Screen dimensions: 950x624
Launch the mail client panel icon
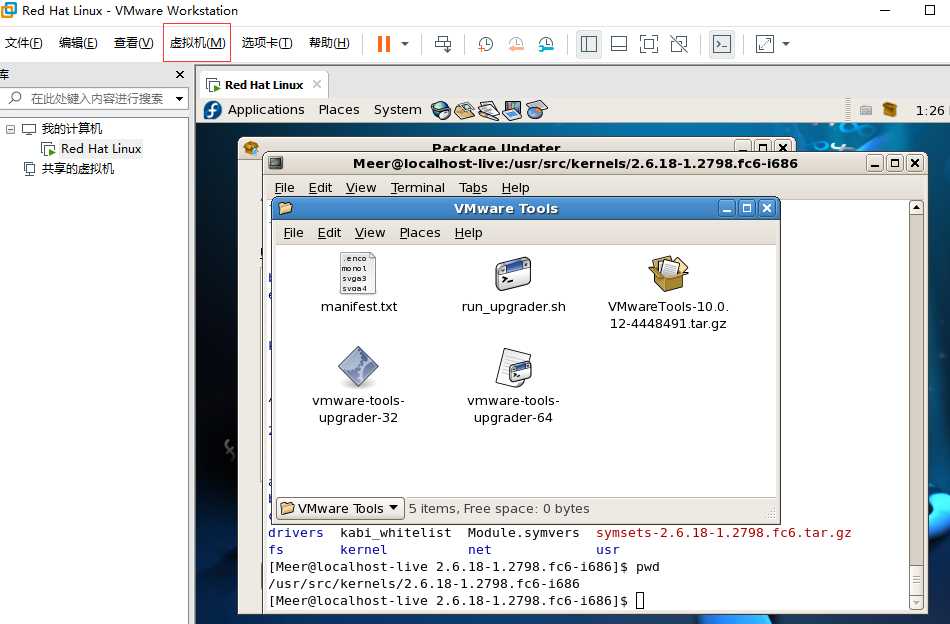tap(465, 110)
